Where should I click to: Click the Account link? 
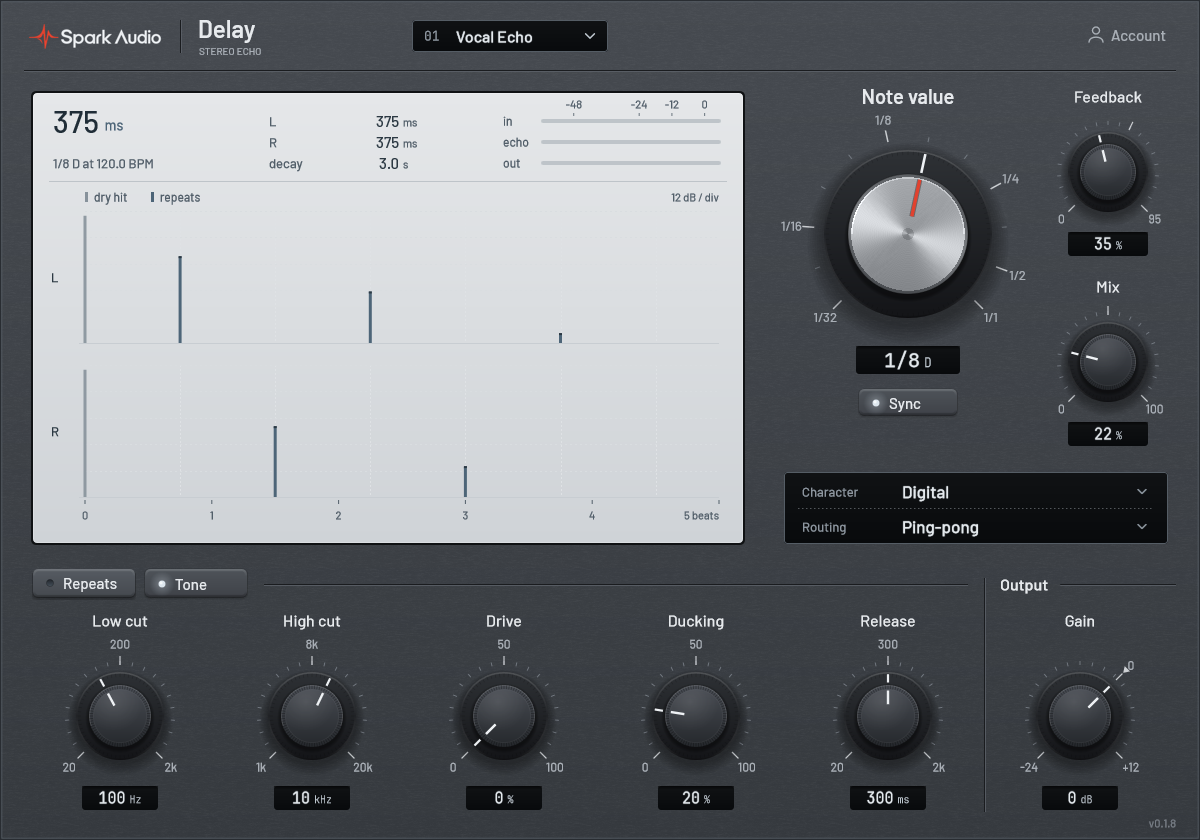[x=1127, y=36]
